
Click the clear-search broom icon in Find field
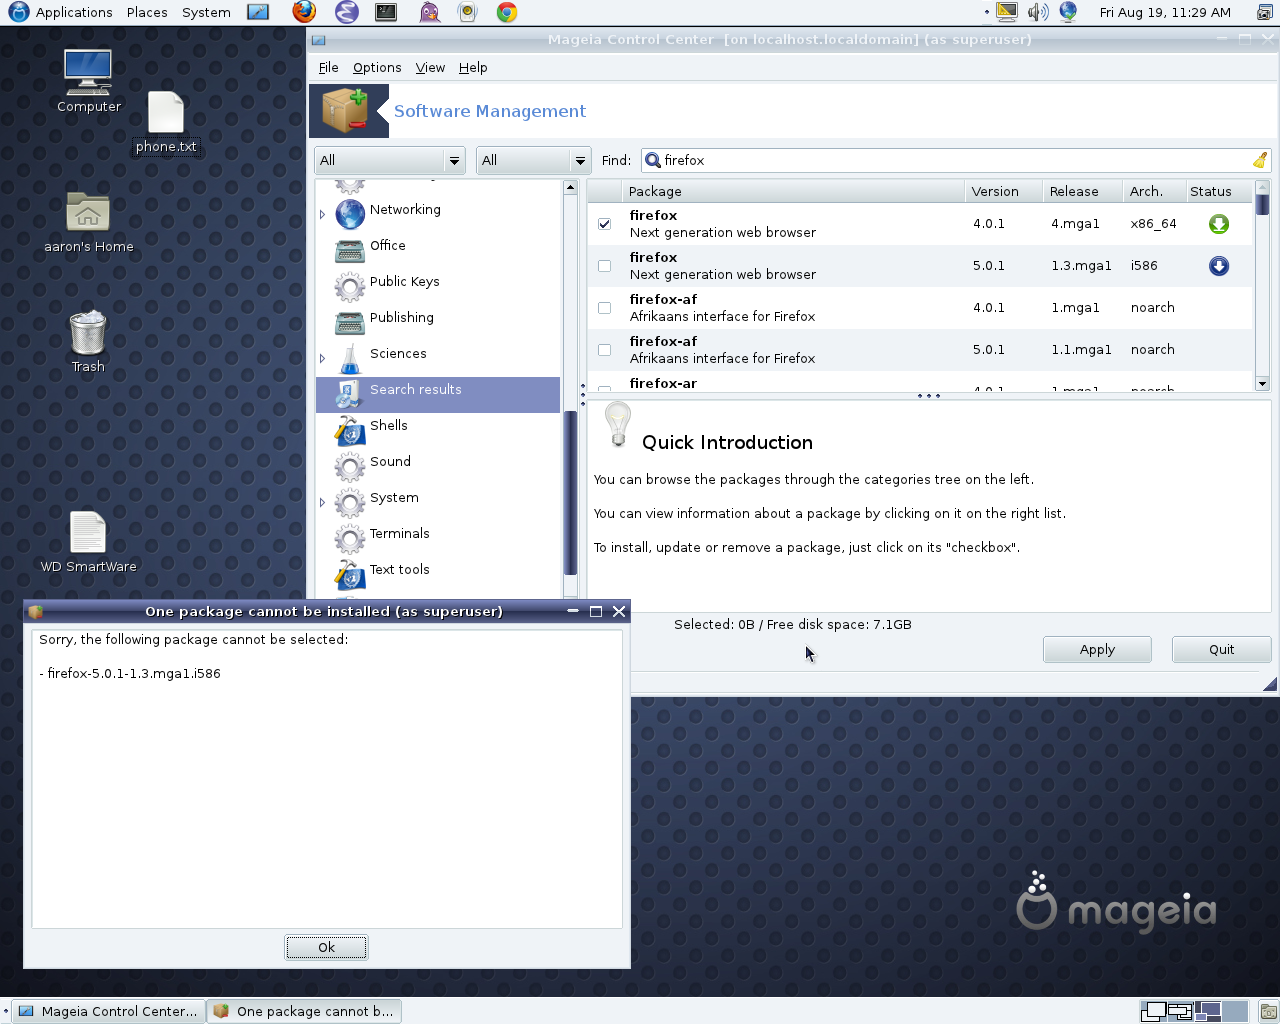(1260, 160)
